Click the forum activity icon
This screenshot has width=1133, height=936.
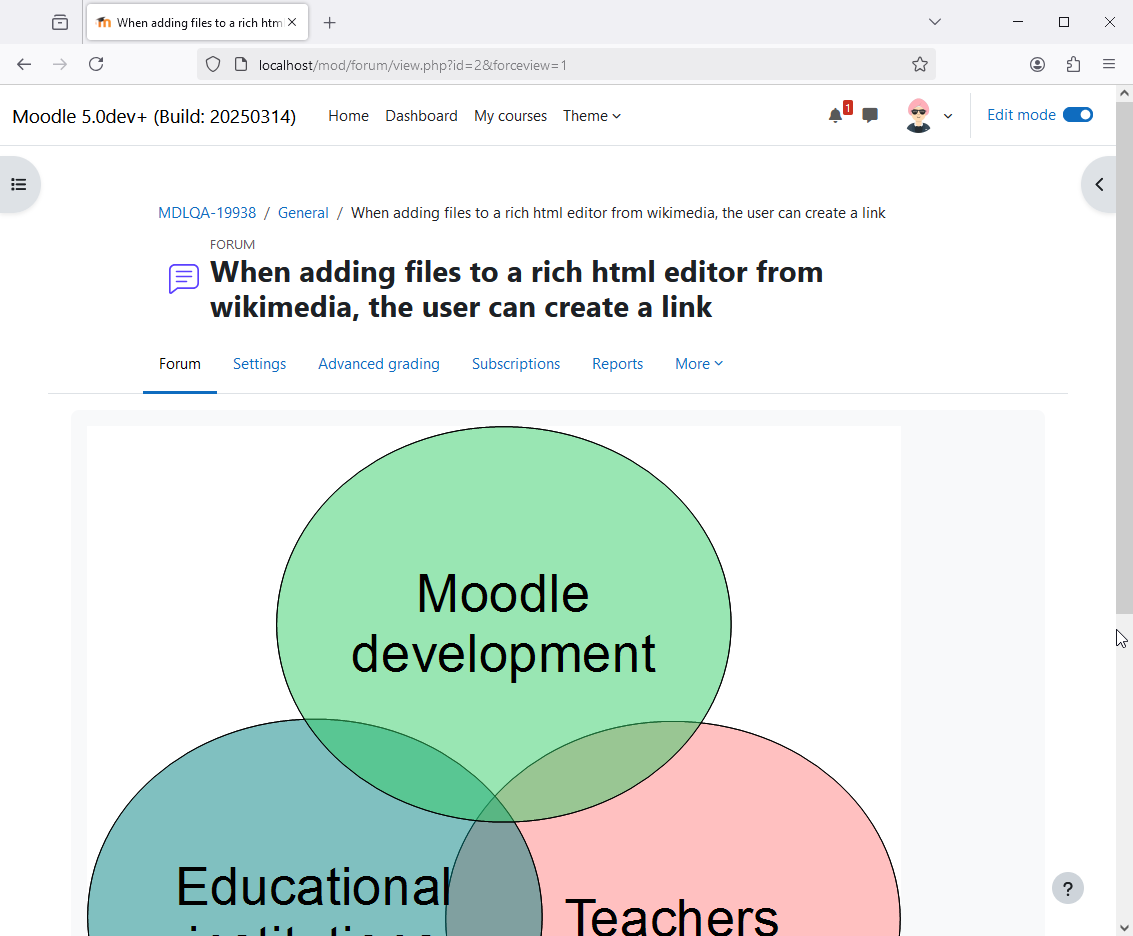184,278
